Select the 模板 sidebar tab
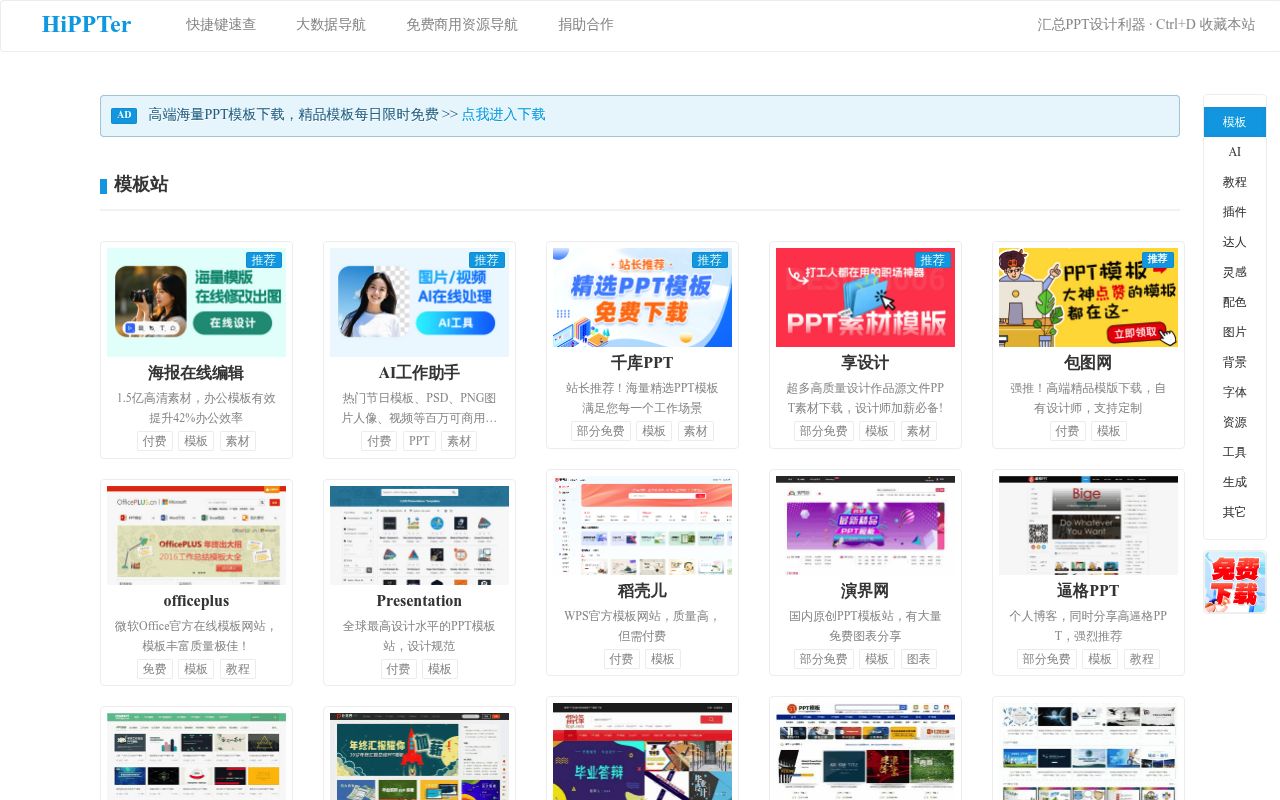The width and height of the screenshot is (1280, 800). click(x=1235, y=122)
